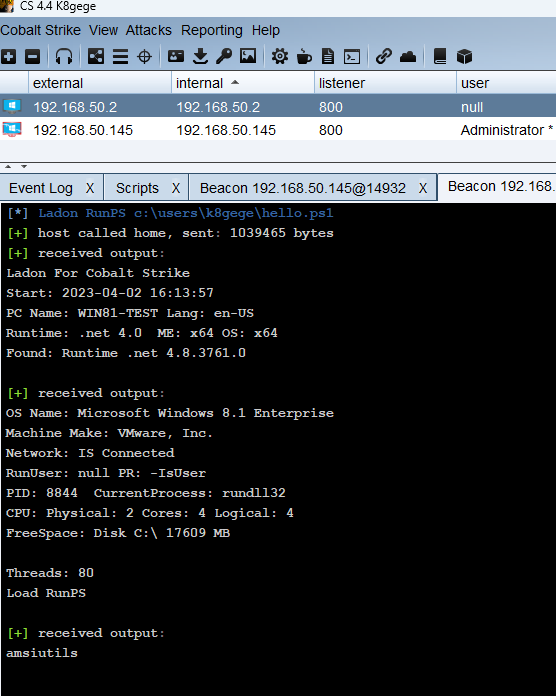Sort sessions by listener column header
Screen dimensions: 556x696
(x=385, y=83)
